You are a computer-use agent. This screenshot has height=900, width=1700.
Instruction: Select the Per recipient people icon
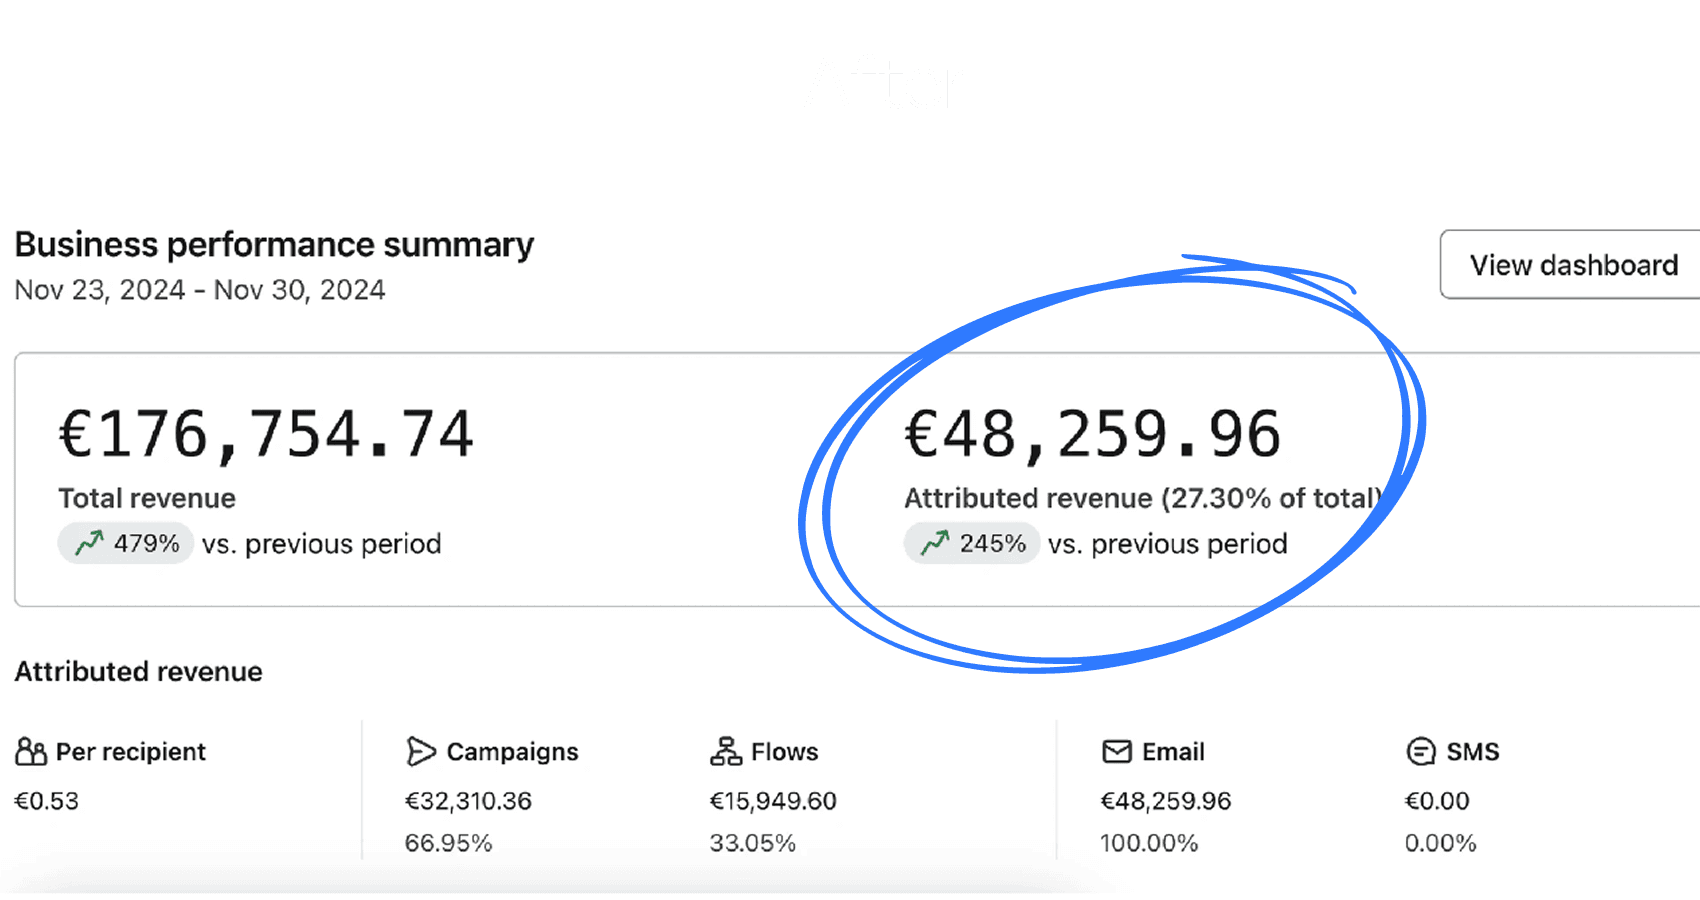pos(31,752)
